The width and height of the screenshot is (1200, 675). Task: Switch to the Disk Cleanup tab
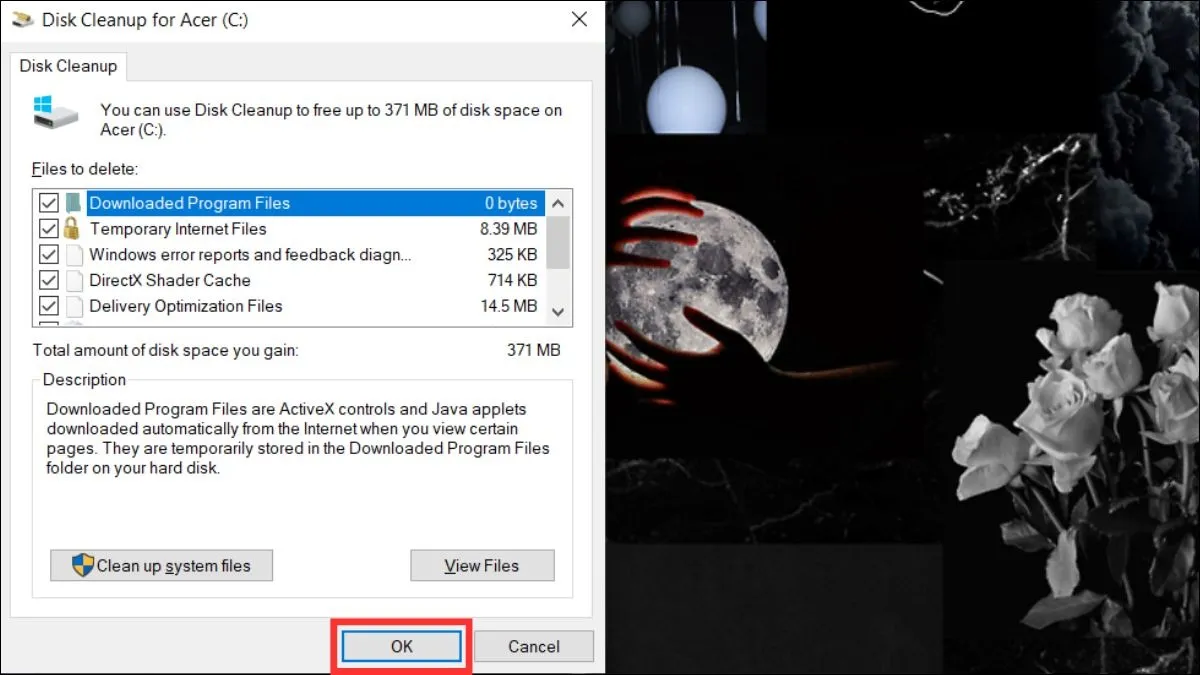68,66
